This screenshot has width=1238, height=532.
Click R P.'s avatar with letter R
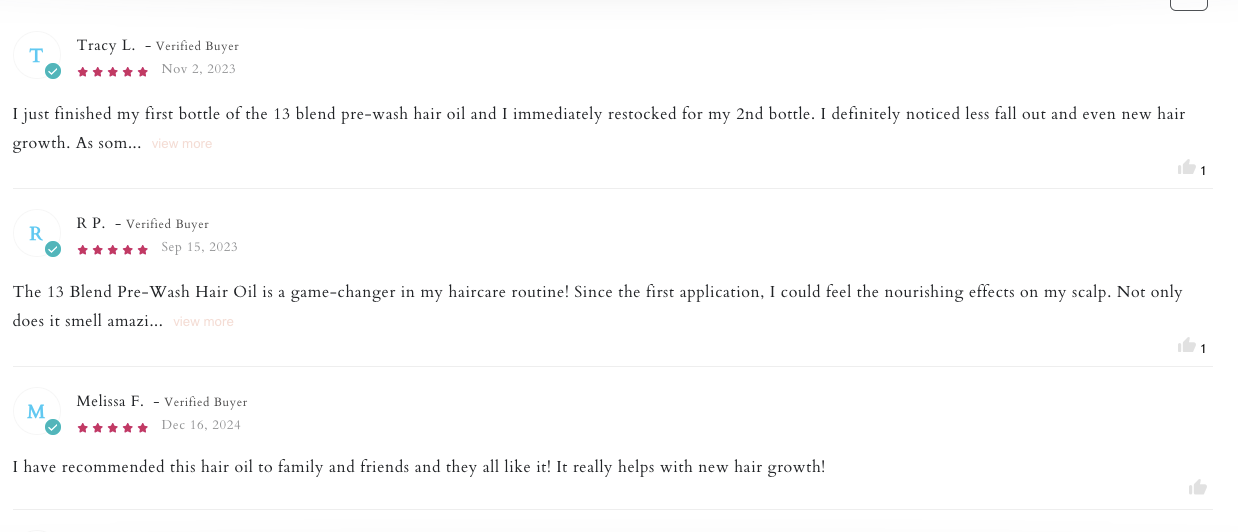[36, 234]
